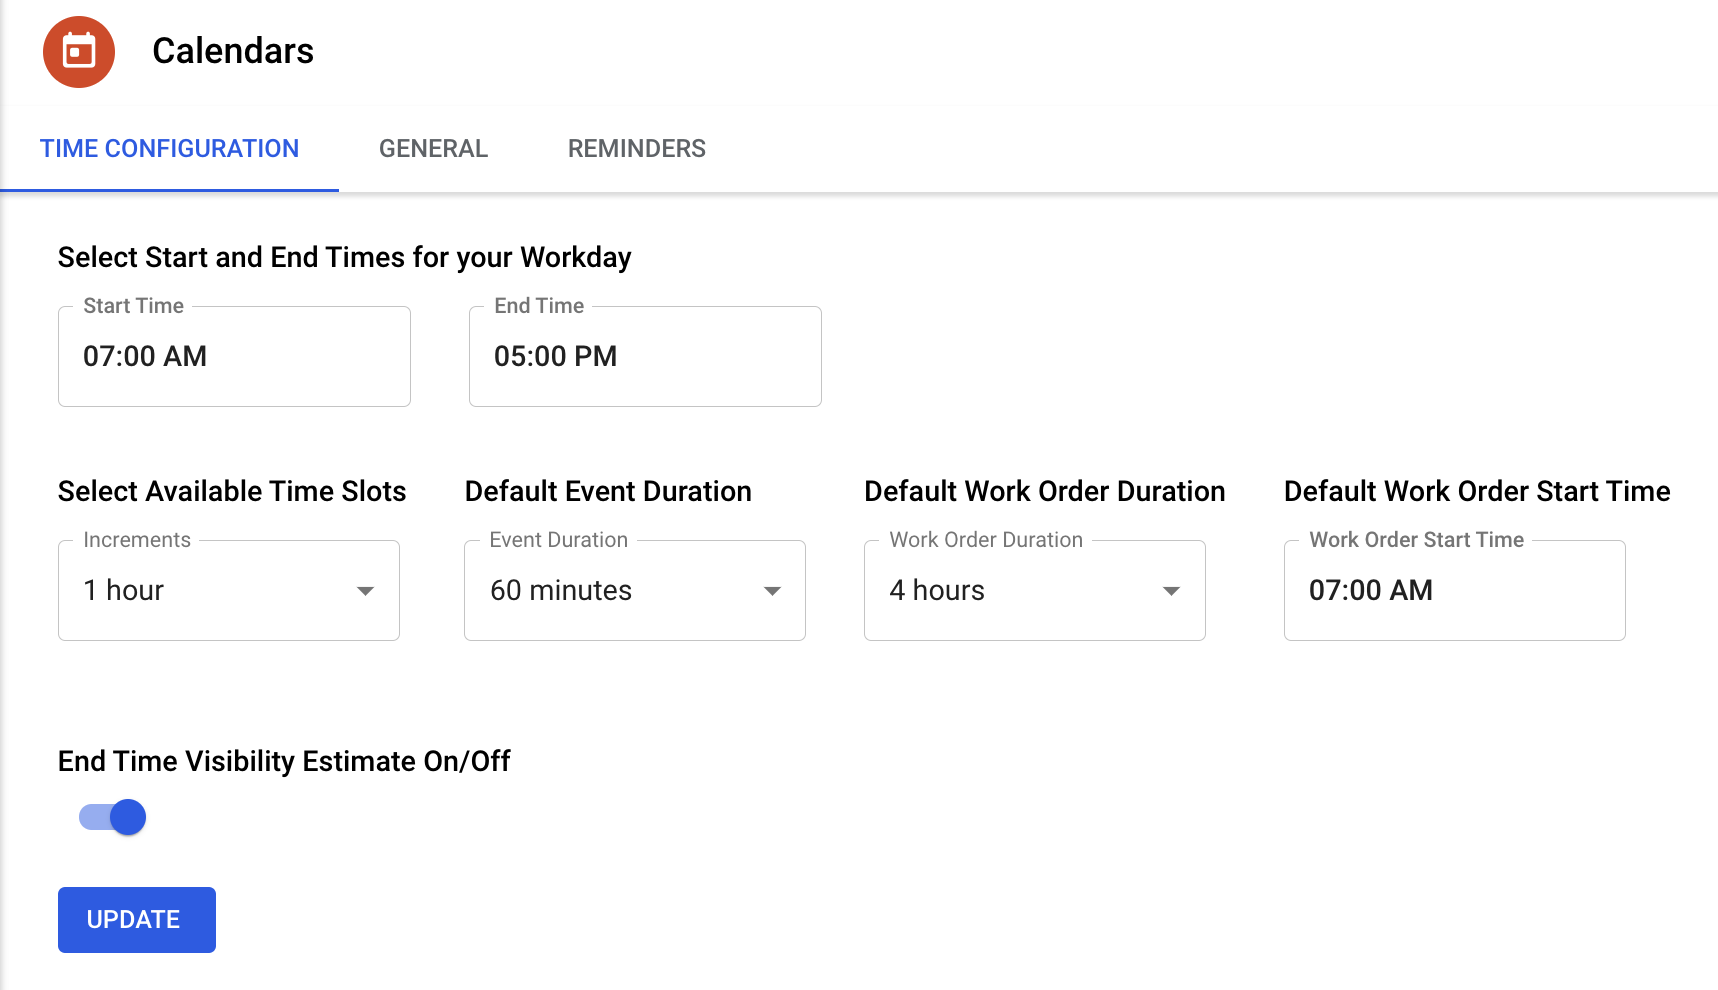Click the Default Work Order Duration heading
The height and width of the screenshot is (990, 1718).
[1044, 491]
